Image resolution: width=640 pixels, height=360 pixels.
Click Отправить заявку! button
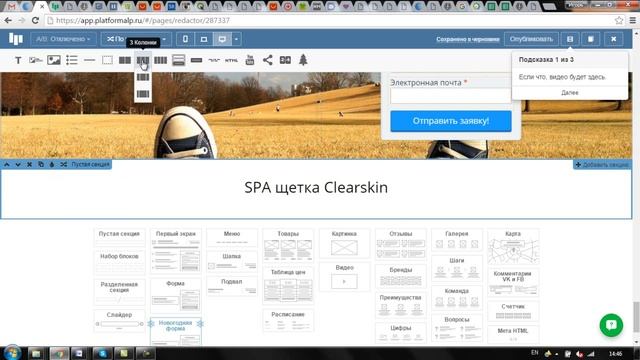point(451,121)
